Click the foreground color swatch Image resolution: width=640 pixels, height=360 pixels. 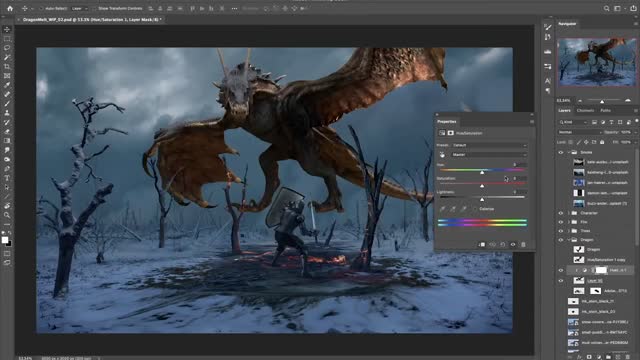pyautogui.click(x=5, y=240)
